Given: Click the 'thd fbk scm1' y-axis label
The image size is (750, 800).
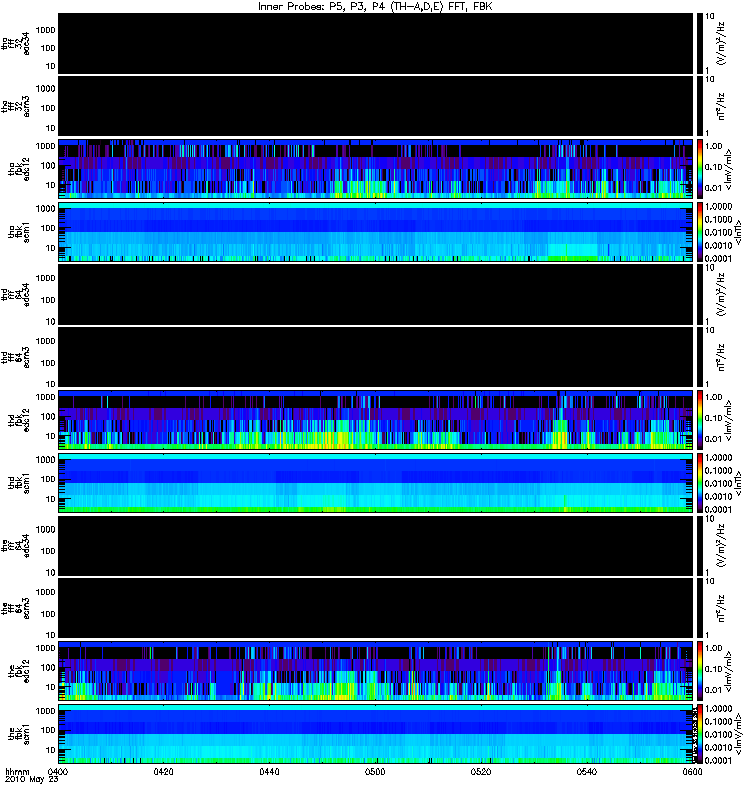Looking at the screenshot, I should [x=19, y=483].
